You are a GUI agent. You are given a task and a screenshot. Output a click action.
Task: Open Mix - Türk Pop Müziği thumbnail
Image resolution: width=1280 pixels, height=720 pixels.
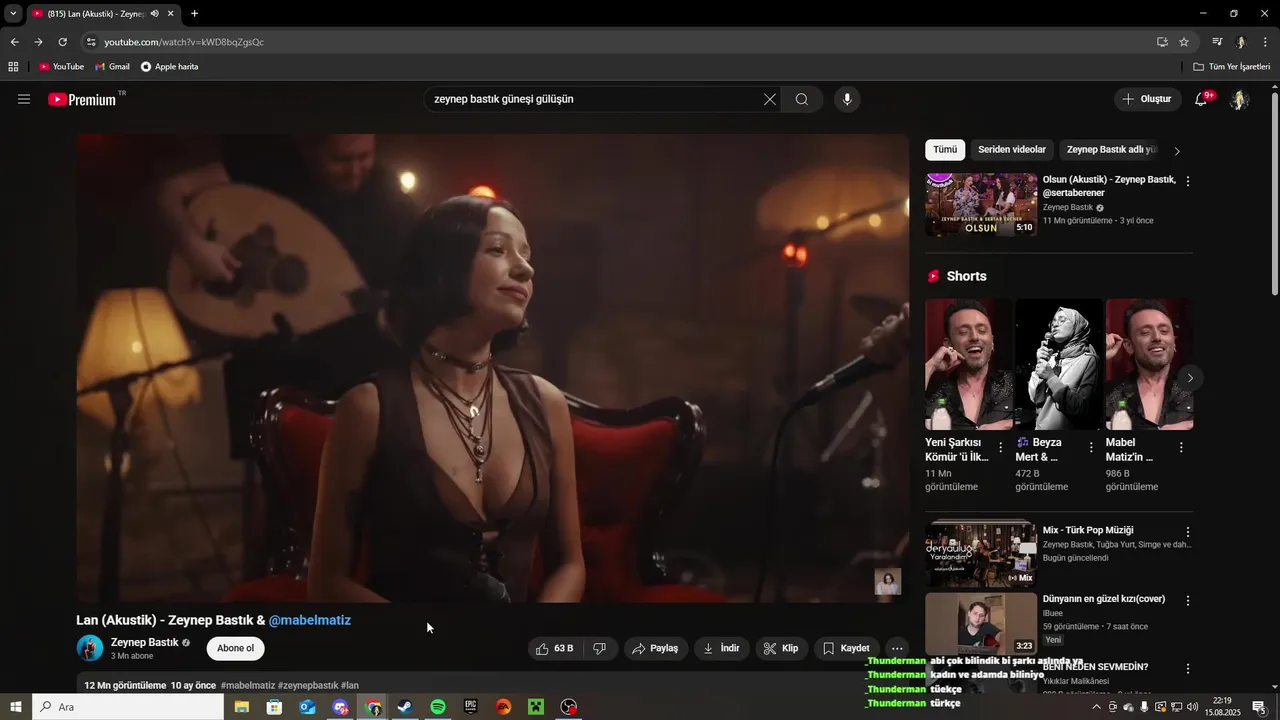[x=981, y=554]
